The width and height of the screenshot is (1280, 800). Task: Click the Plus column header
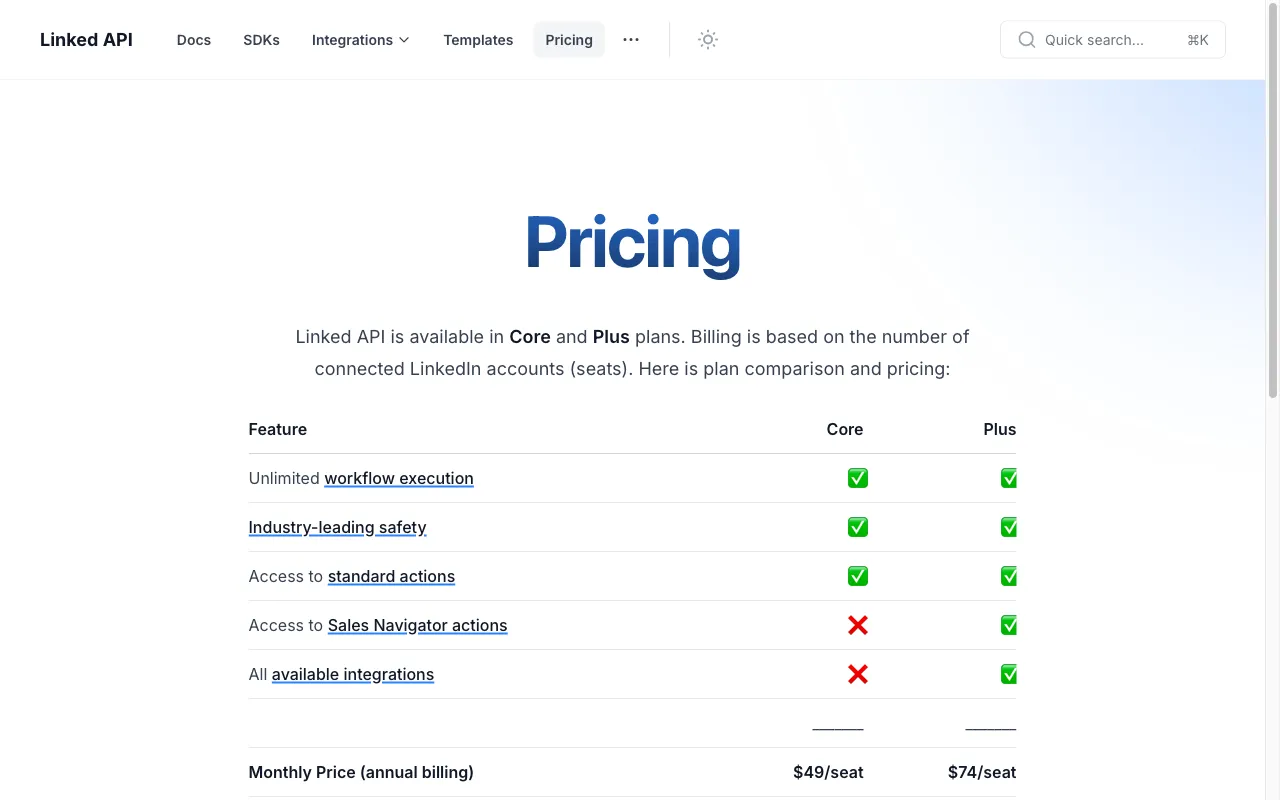1000,429
